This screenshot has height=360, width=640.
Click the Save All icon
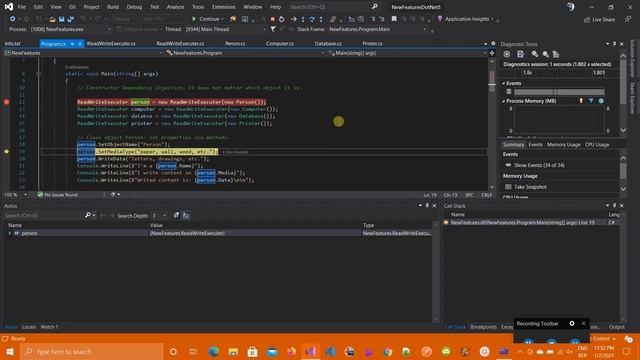(x=71, y=19)
